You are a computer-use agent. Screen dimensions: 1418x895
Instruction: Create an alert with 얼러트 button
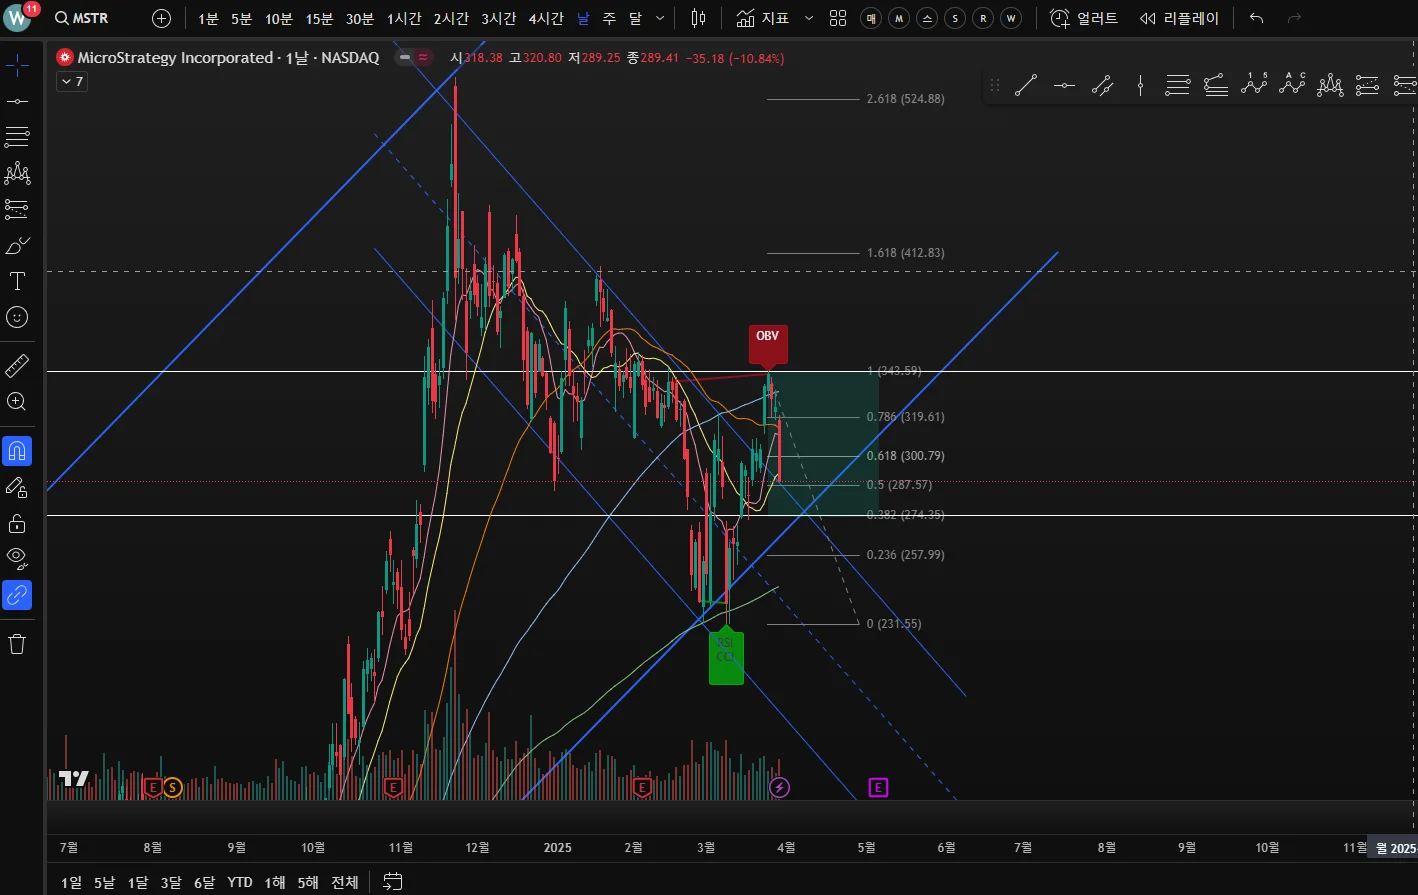(1083, 18)
